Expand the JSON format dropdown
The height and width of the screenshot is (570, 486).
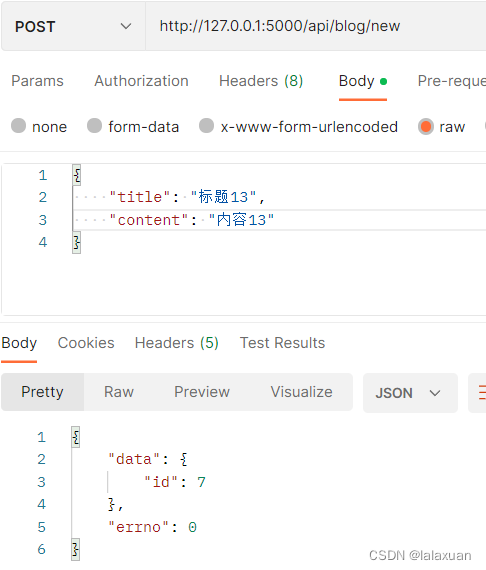410,393
